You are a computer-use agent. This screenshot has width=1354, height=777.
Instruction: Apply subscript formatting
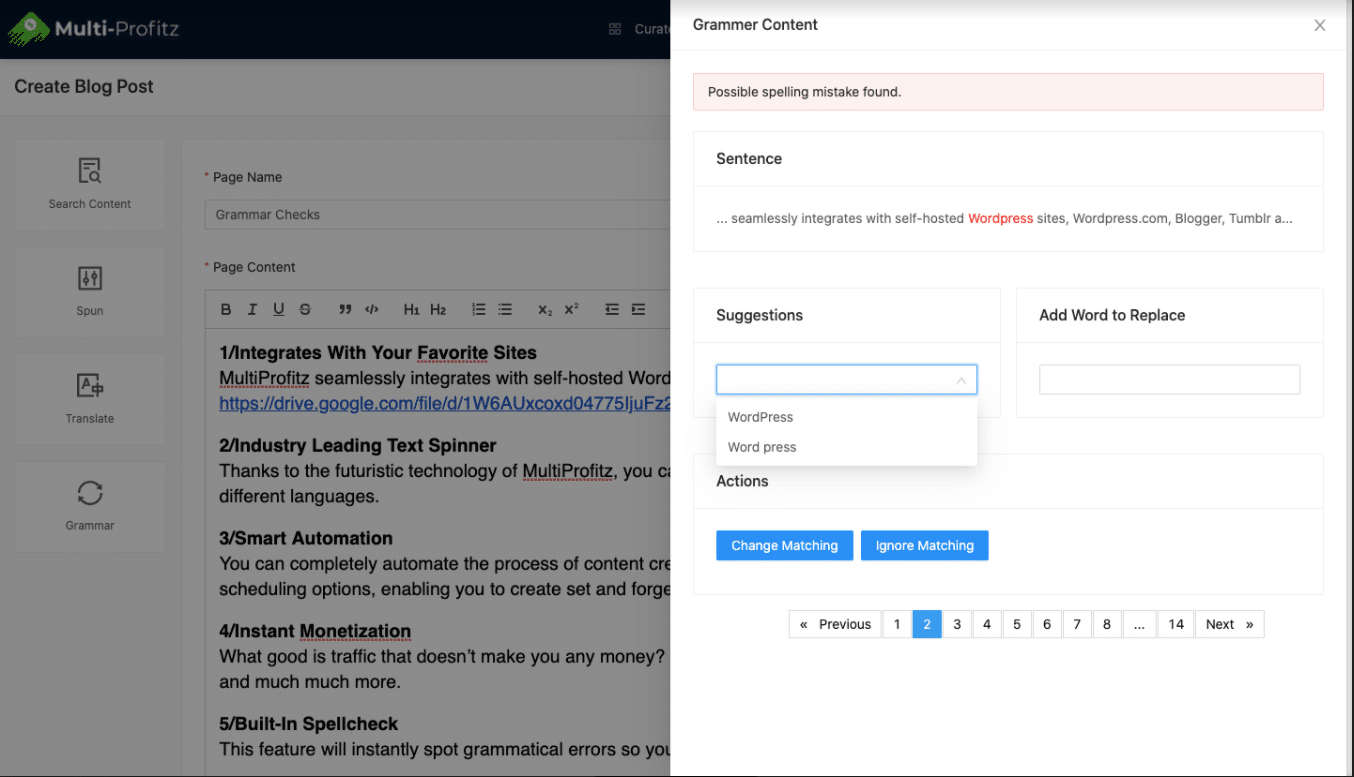click(x=545, y=310)
